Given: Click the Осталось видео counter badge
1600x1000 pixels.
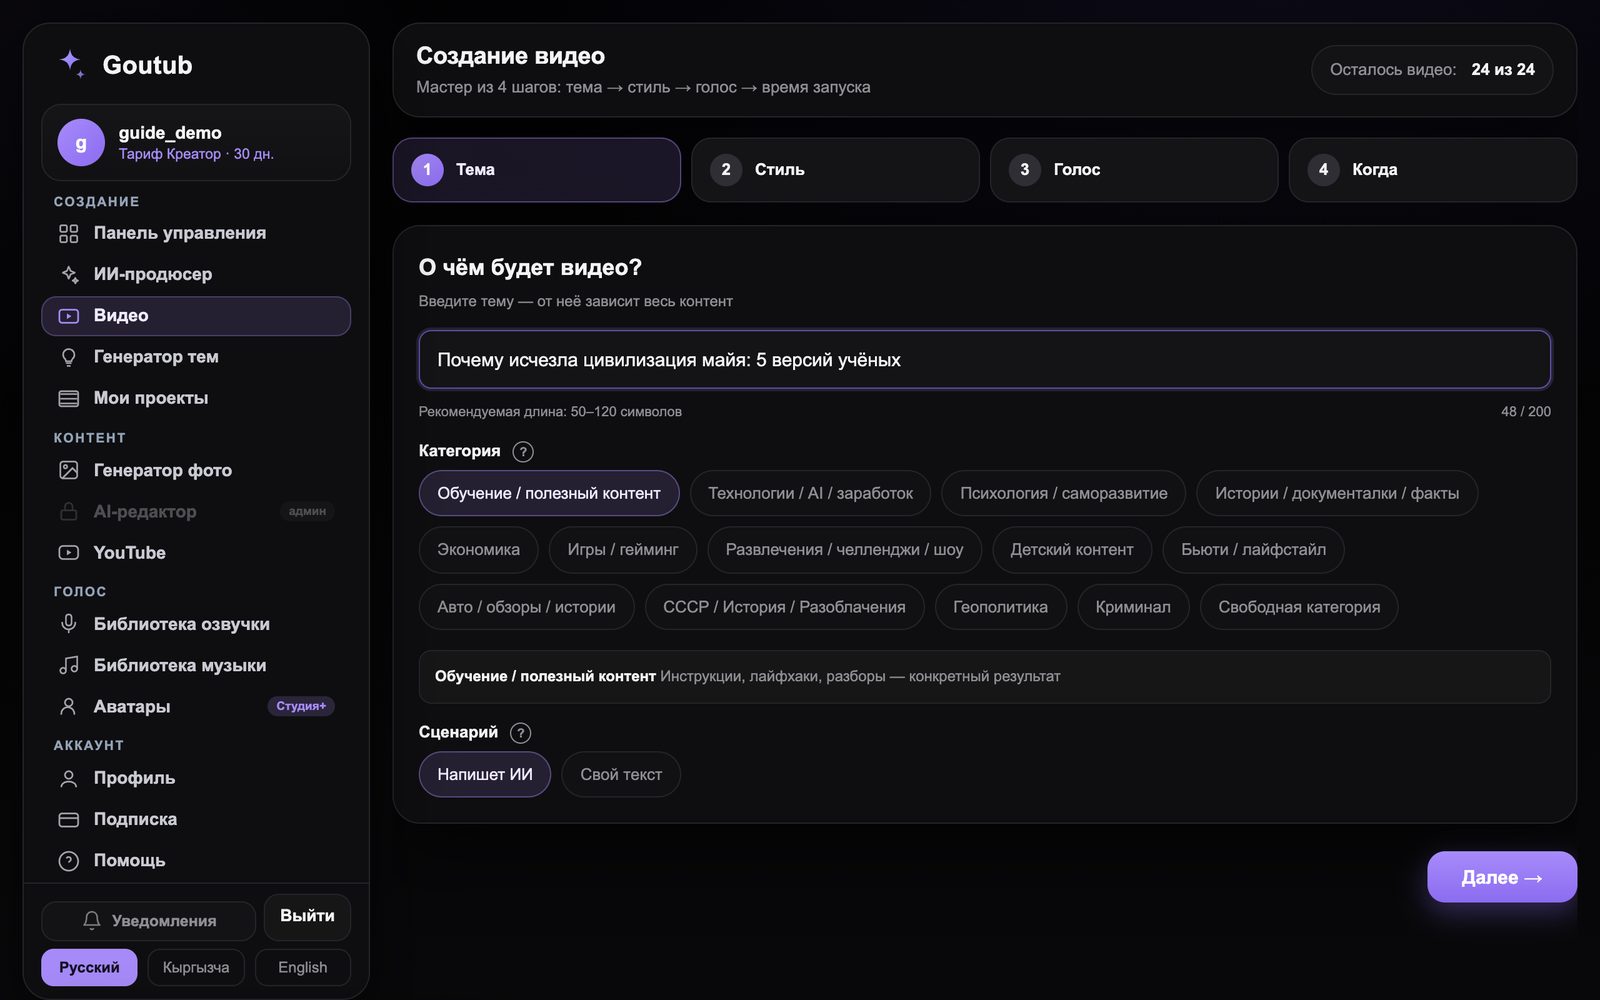Looking at the screenshot, I should tap(1432, 70).
